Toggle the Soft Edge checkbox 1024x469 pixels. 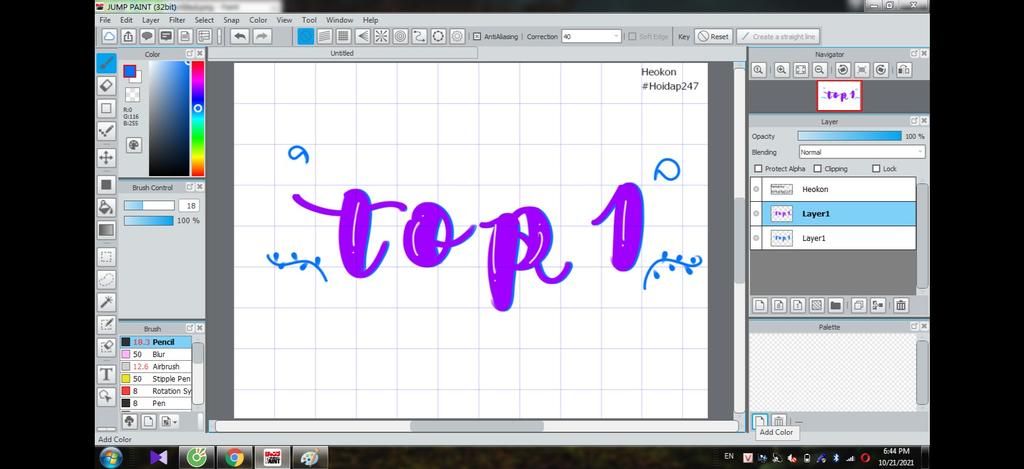click(632, 37)
